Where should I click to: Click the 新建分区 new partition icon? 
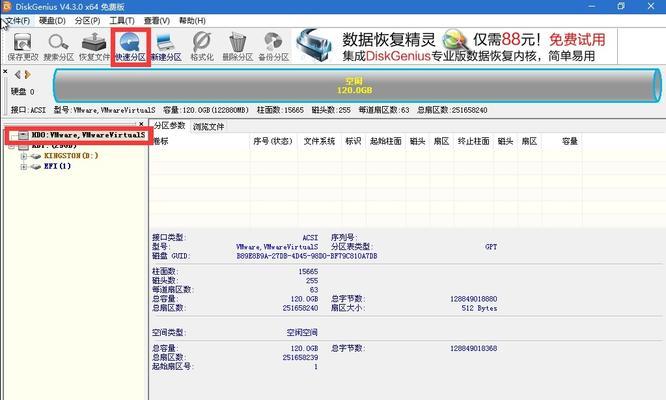click(x=166, y=47)
